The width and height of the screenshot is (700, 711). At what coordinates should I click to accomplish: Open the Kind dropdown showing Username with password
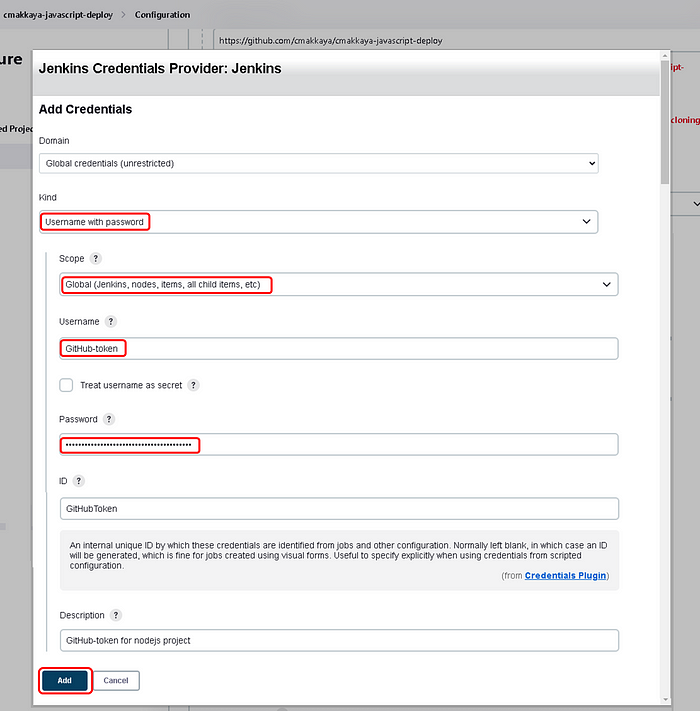point(319,222)
